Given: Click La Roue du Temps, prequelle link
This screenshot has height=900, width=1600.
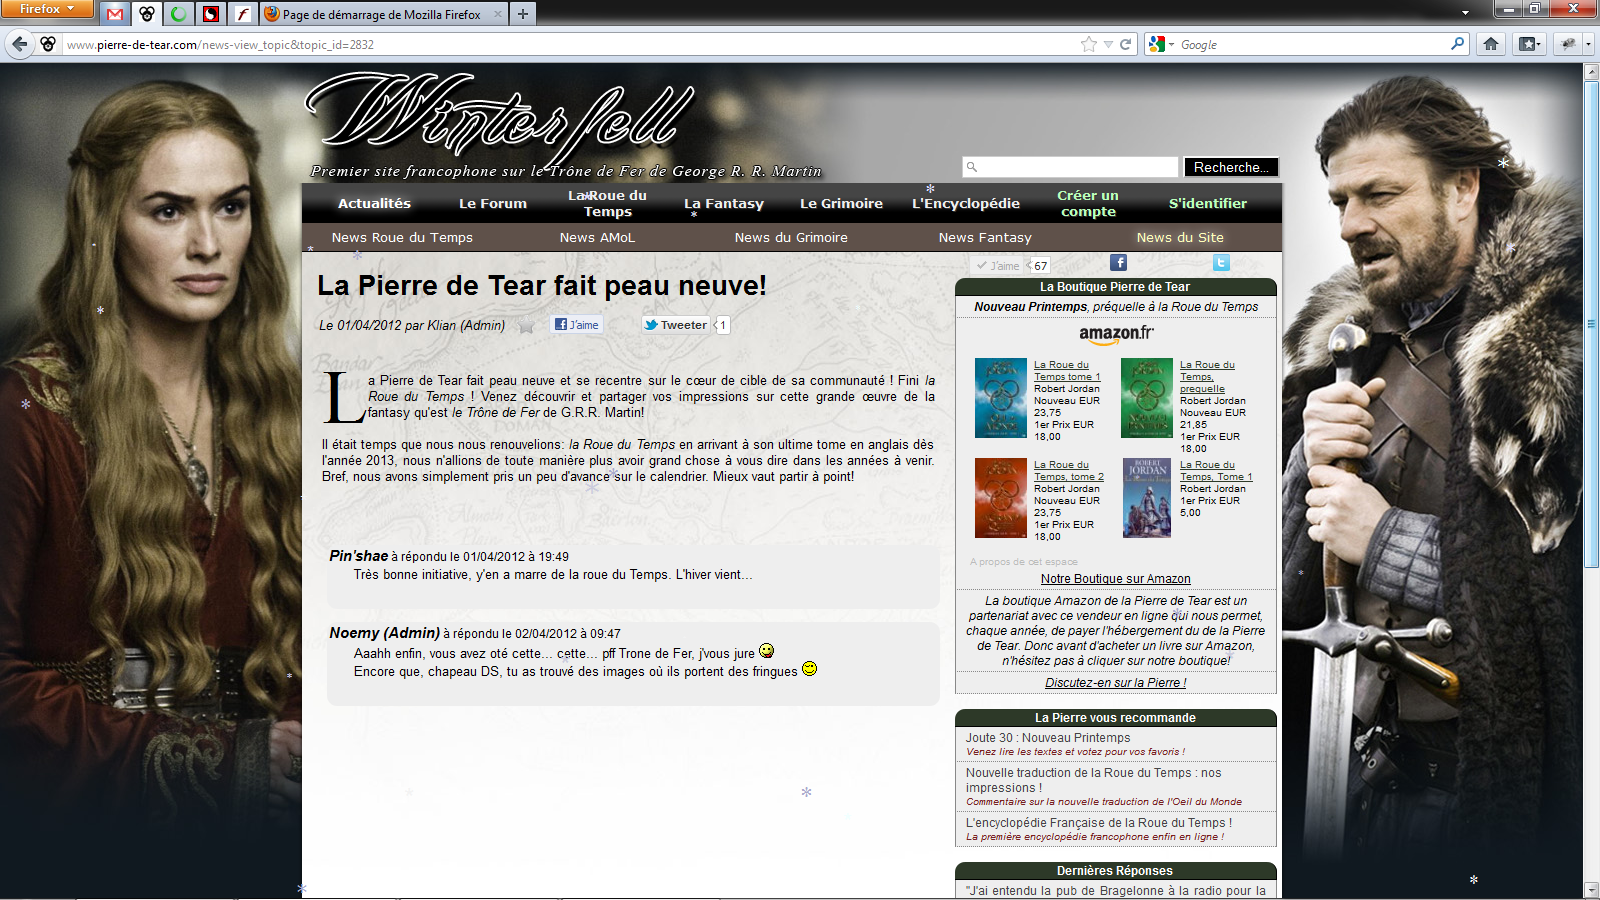Looking at the screenshot, I should 1207,377.
